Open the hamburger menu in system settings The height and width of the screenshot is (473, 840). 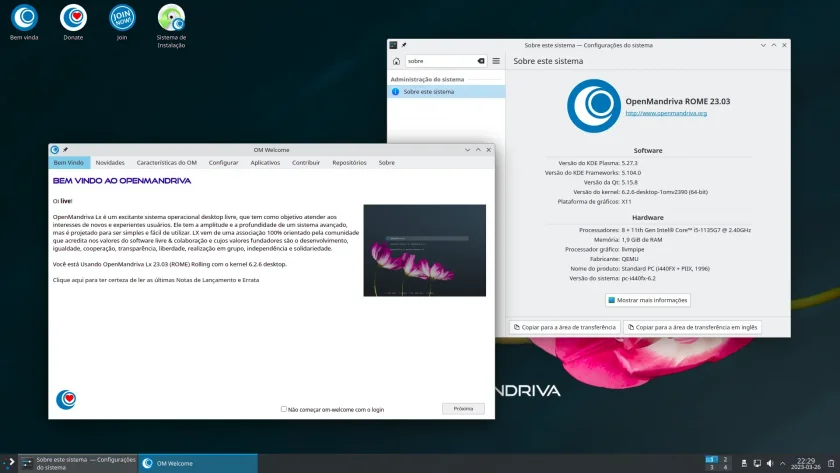(x=496, y=61)
